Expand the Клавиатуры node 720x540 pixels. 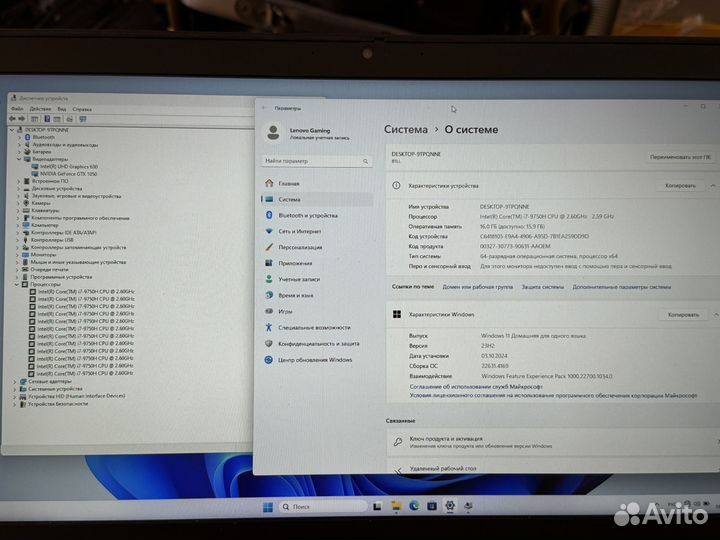click(19, 210)
